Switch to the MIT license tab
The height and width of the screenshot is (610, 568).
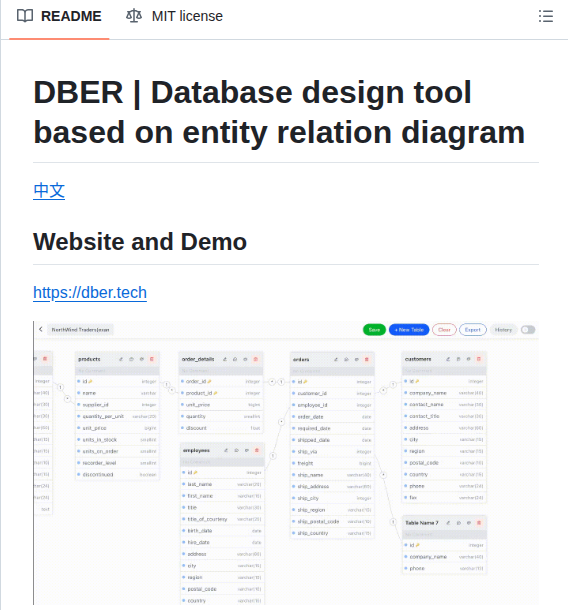pos(174,16)
